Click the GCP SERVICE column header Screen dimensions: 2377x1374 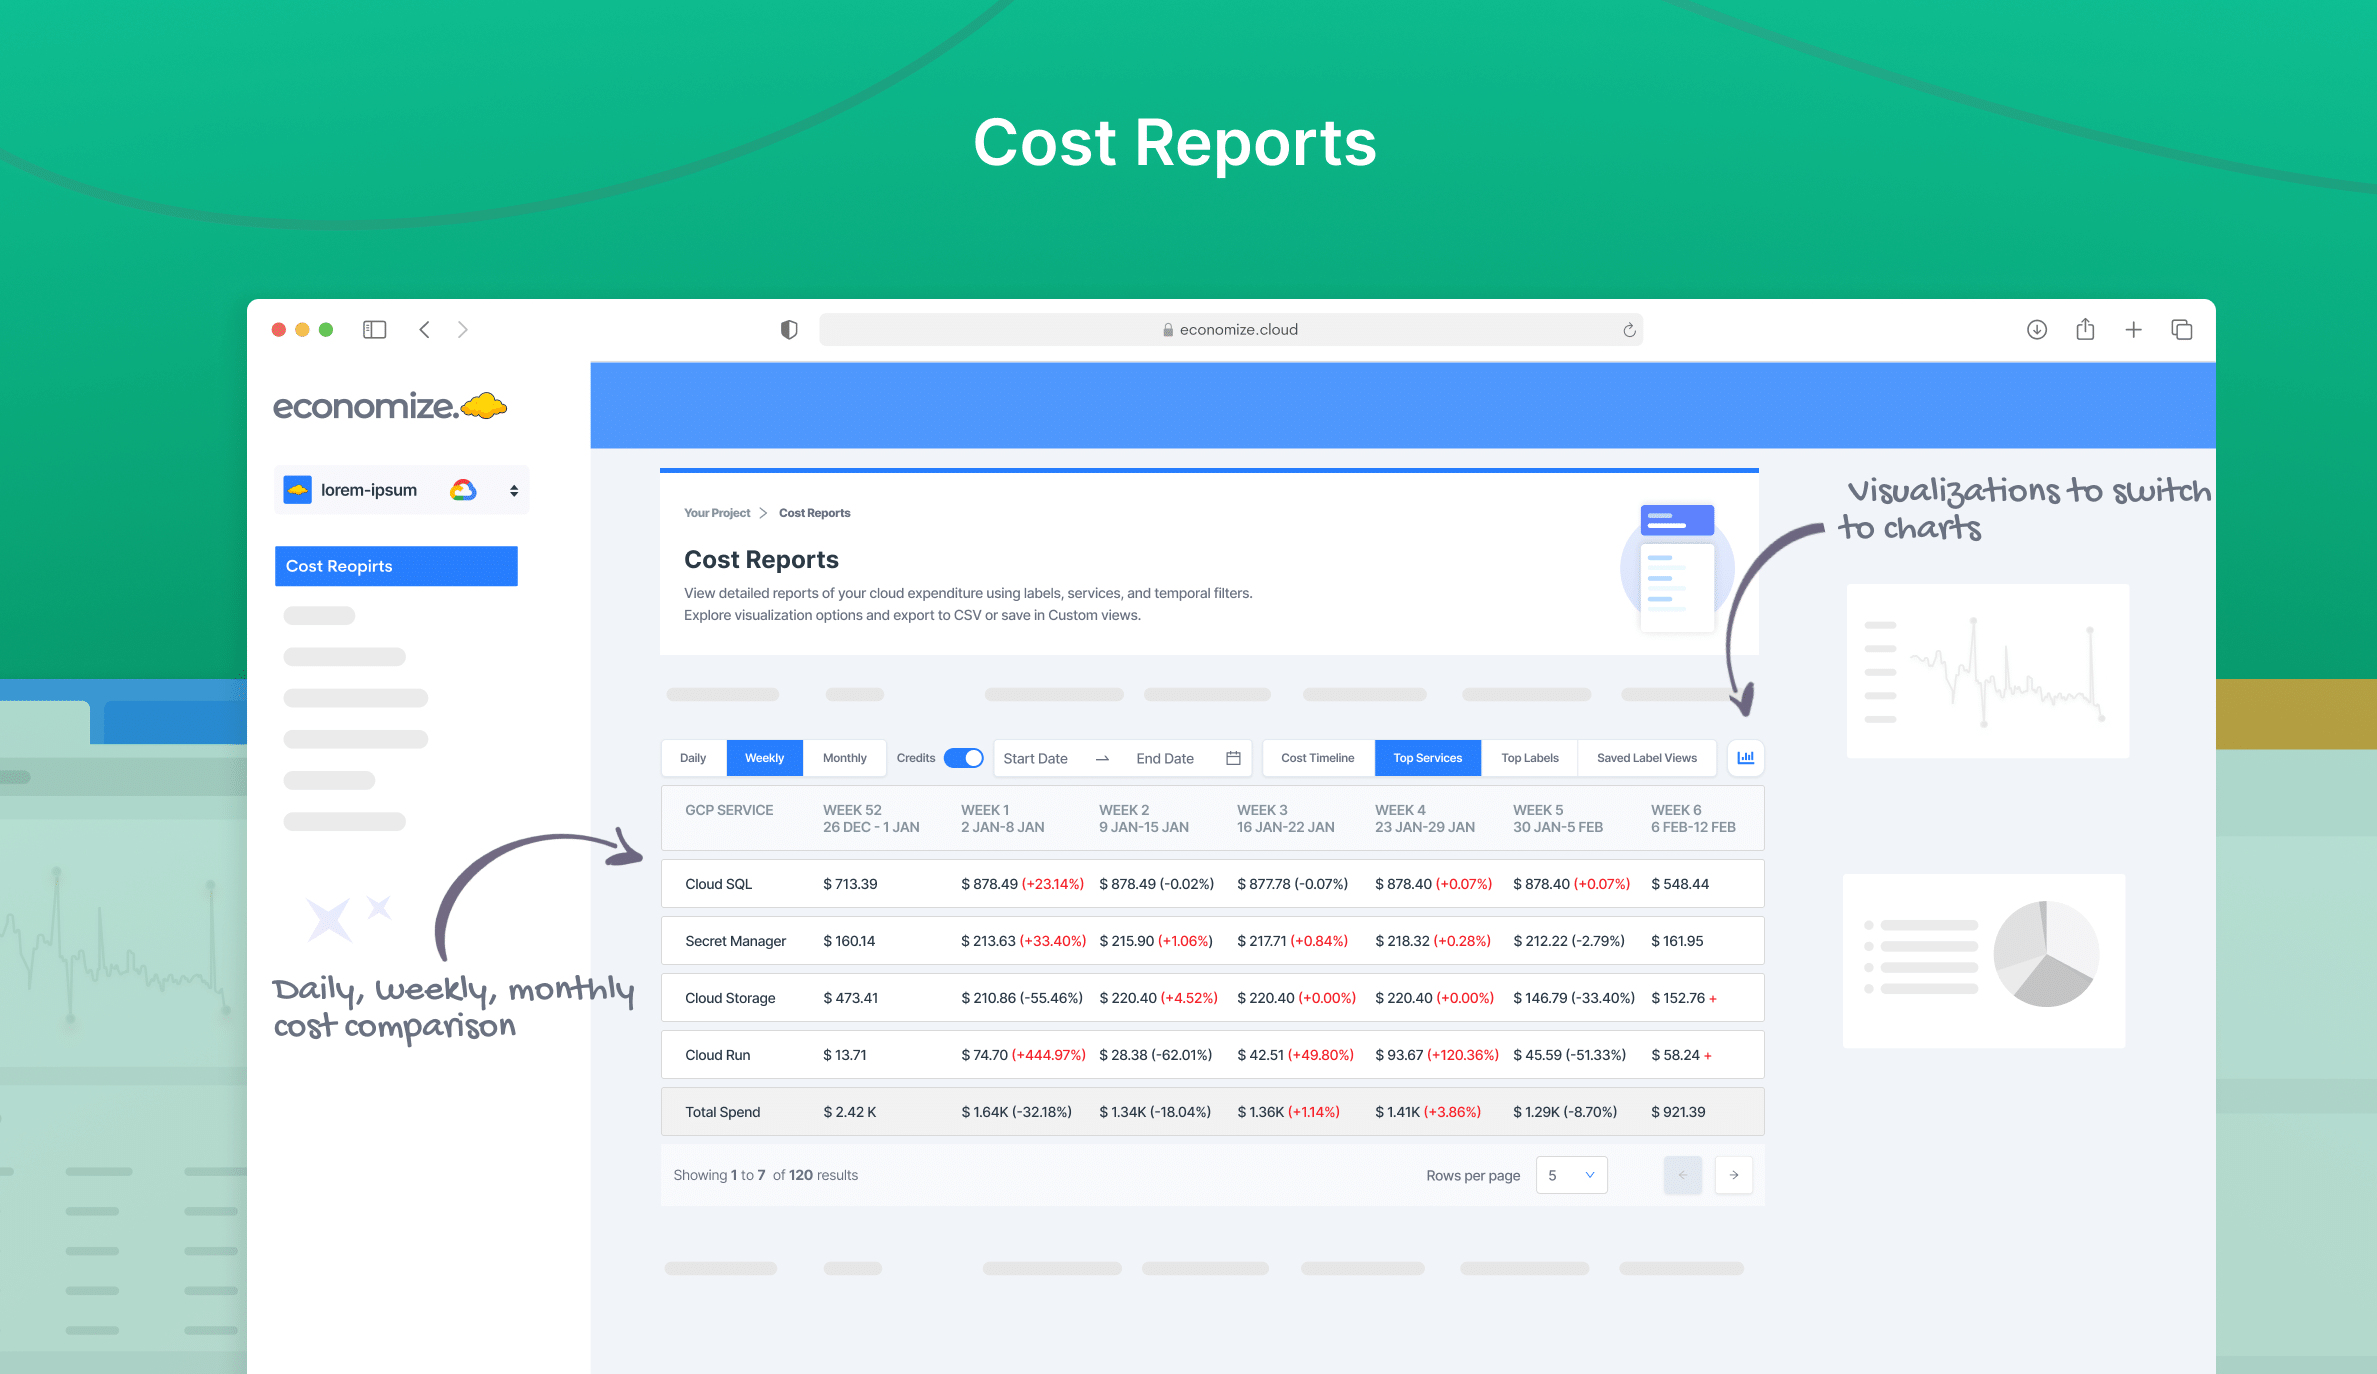coord(729,810)
